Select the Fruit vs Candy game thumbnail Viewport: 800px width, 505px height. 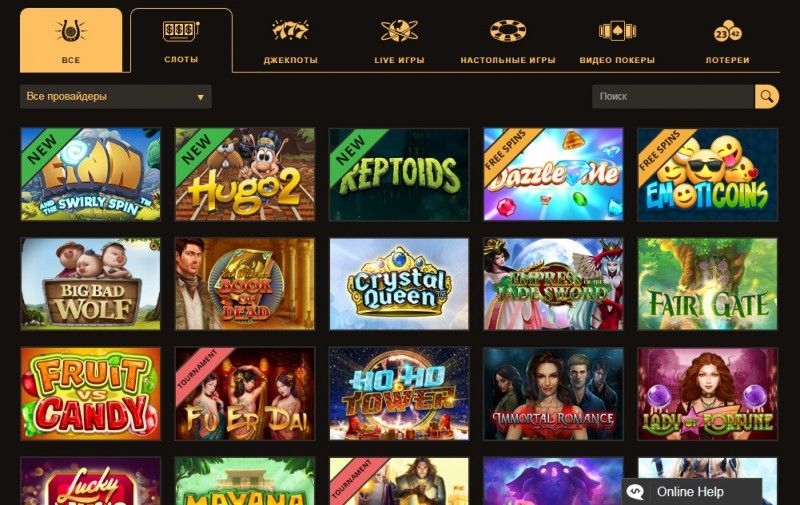tap(90, 394)
